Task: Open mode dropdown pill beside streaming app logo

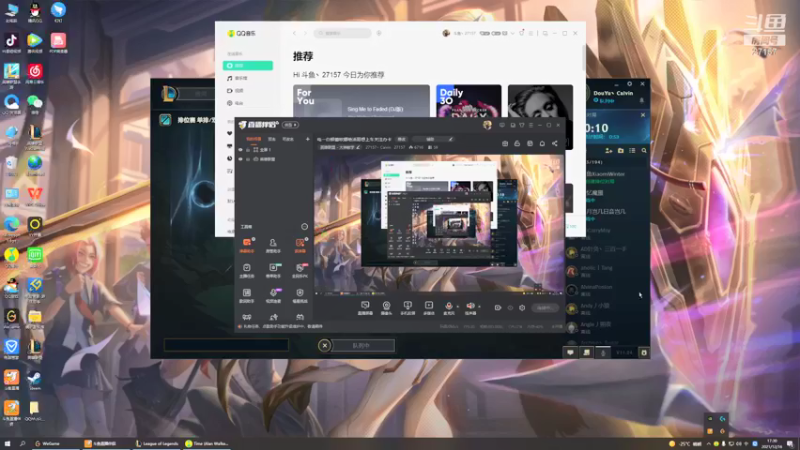Action: (290, 125)
